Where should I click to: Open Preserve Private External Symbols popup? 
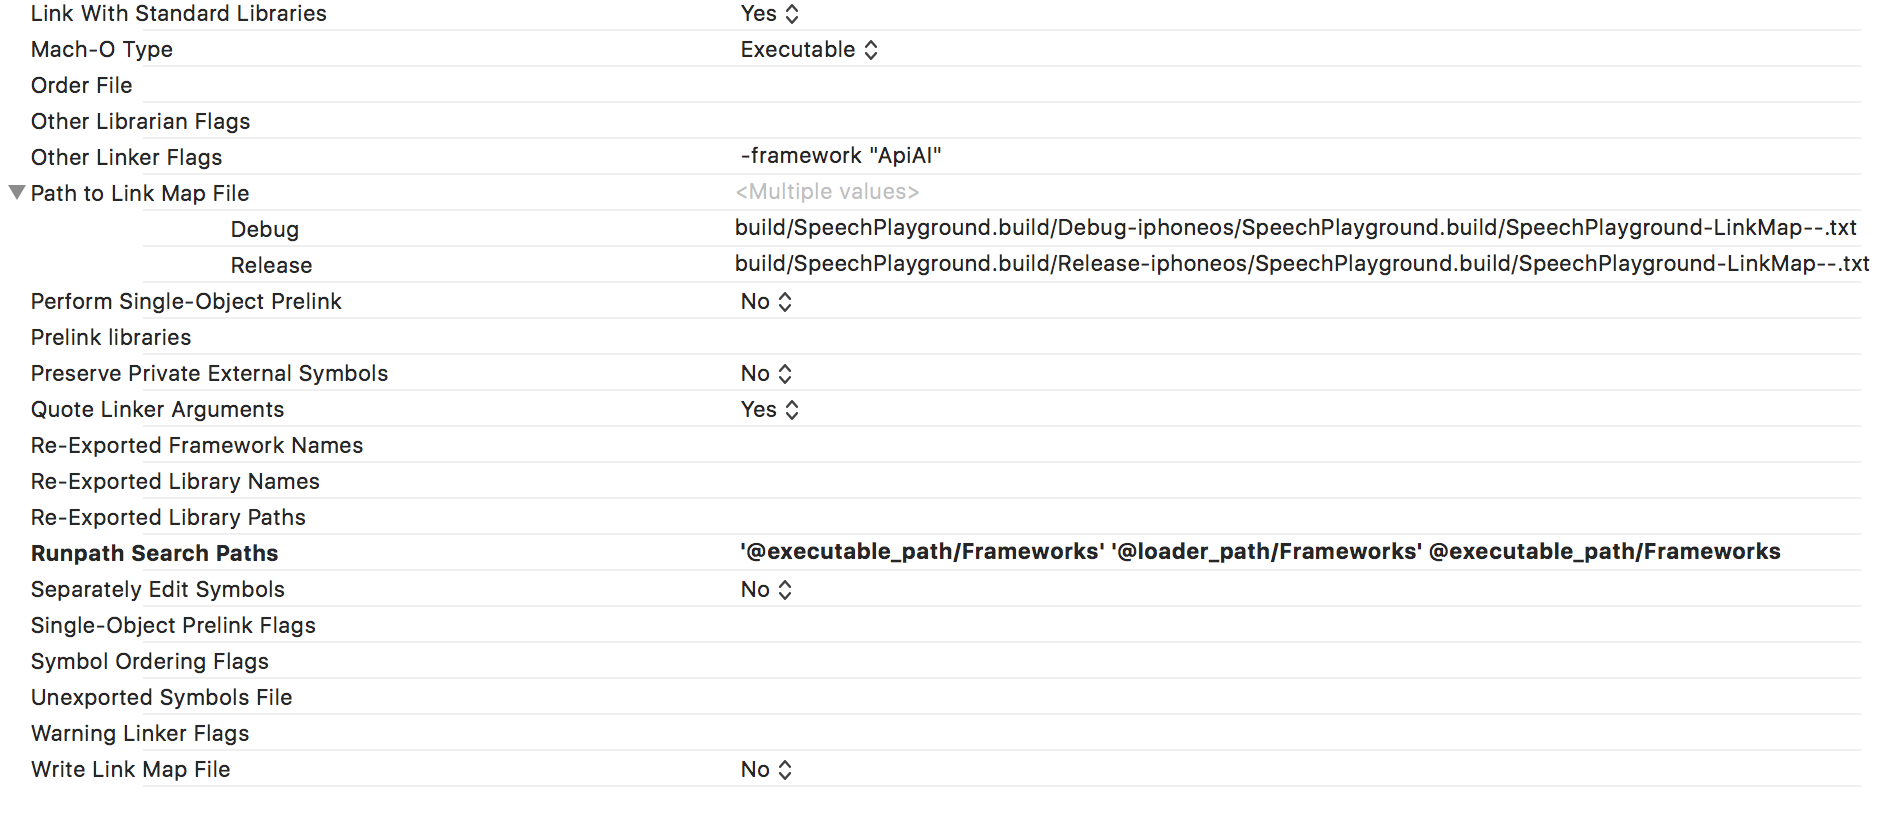pos(766,374)
